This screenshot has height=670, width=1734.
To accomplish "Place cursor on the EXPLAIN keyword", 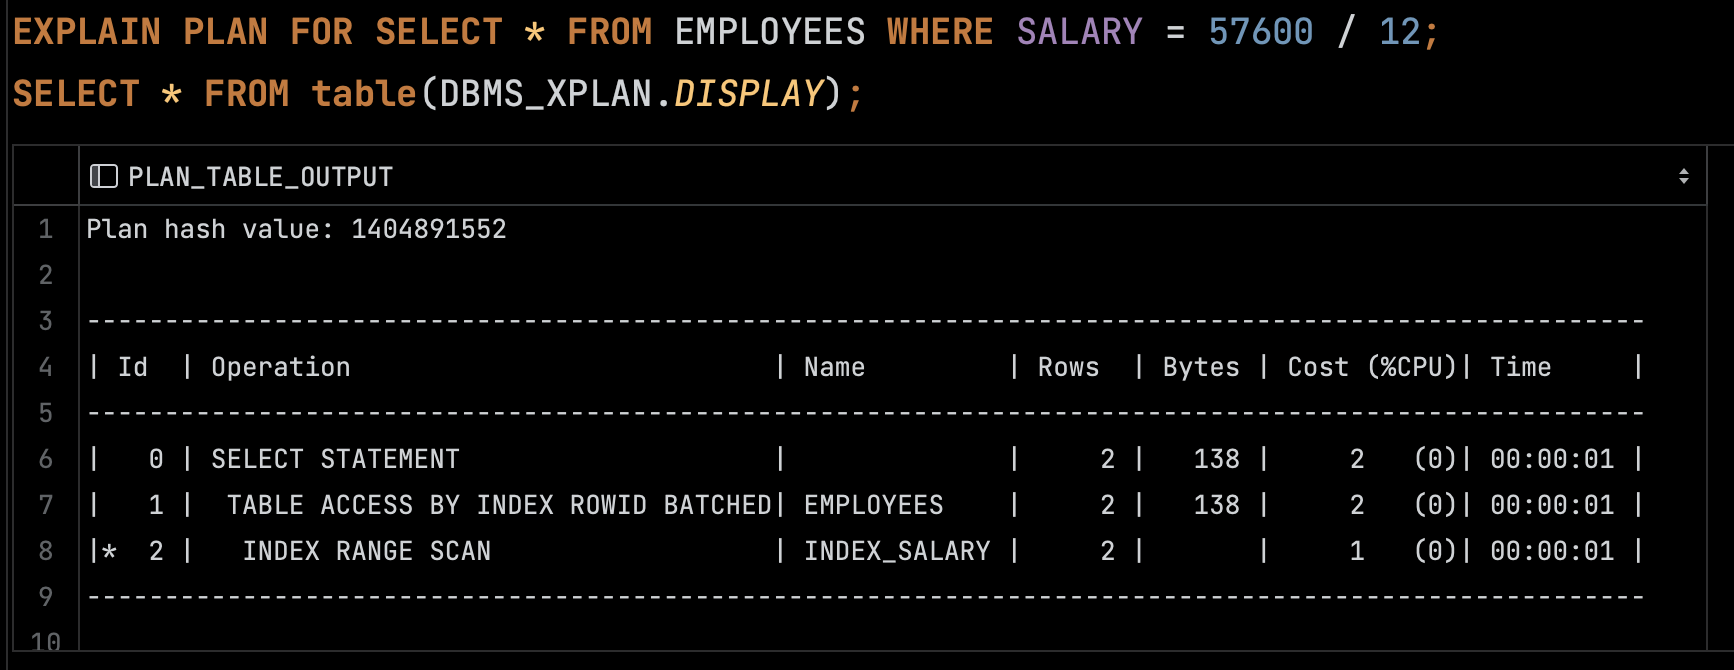I will click(x=87, y=32).
